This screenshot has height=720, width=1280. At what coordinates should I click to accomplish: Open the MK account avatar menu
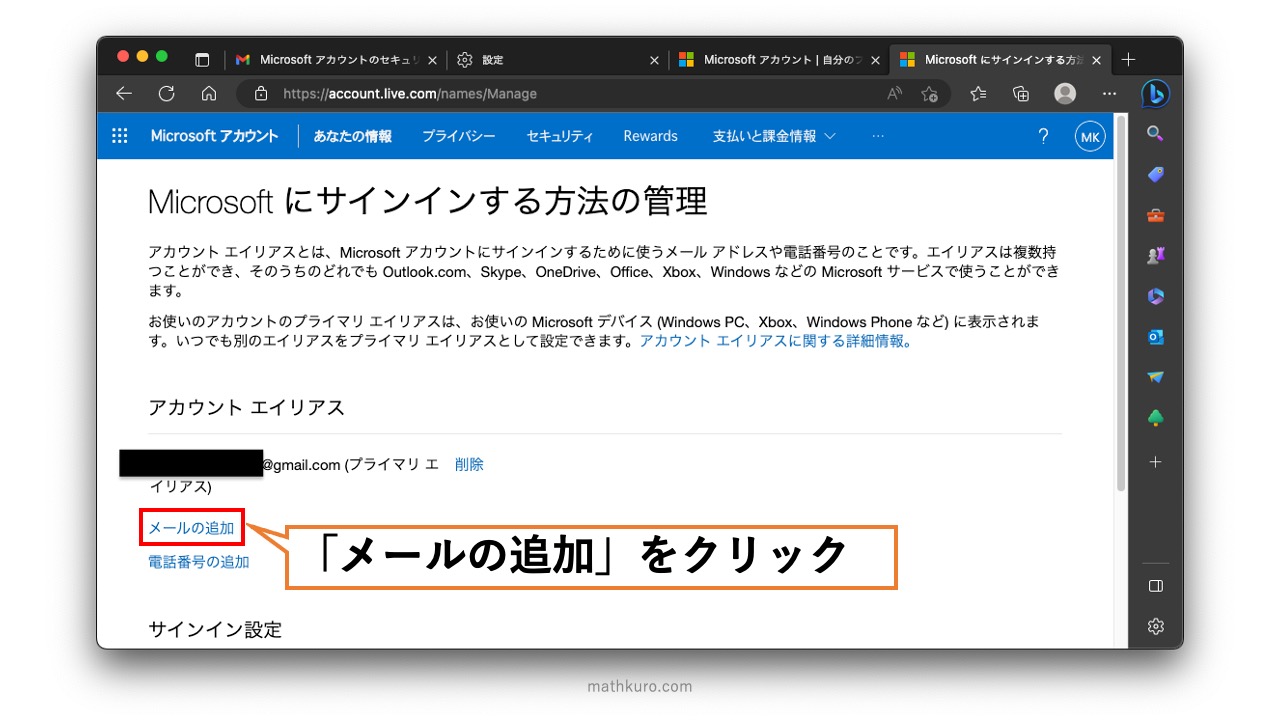click(x=1090, y=136)
